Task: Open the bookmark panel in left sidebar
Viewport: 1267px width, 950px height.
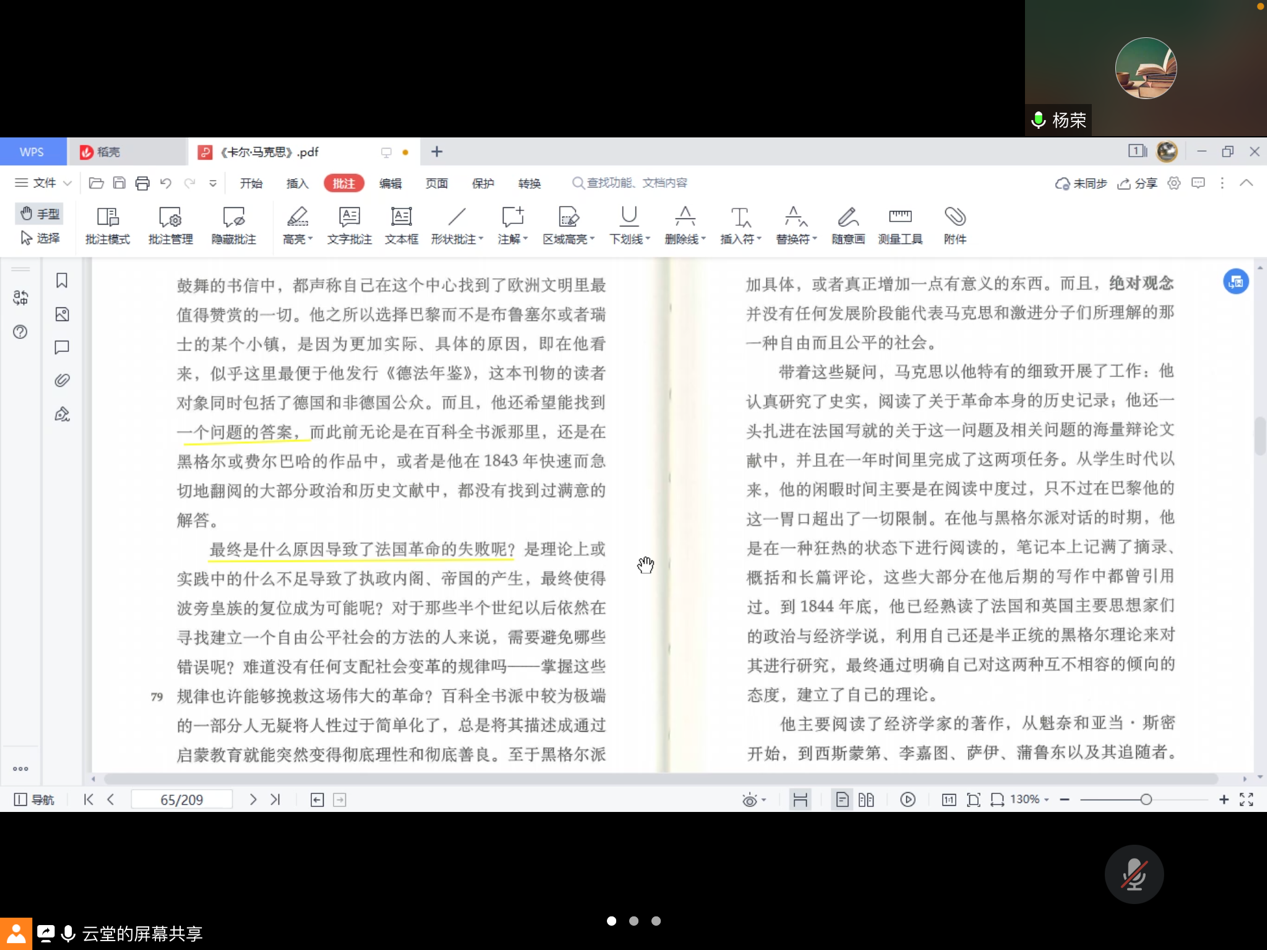Action: [x=62, y=281]
